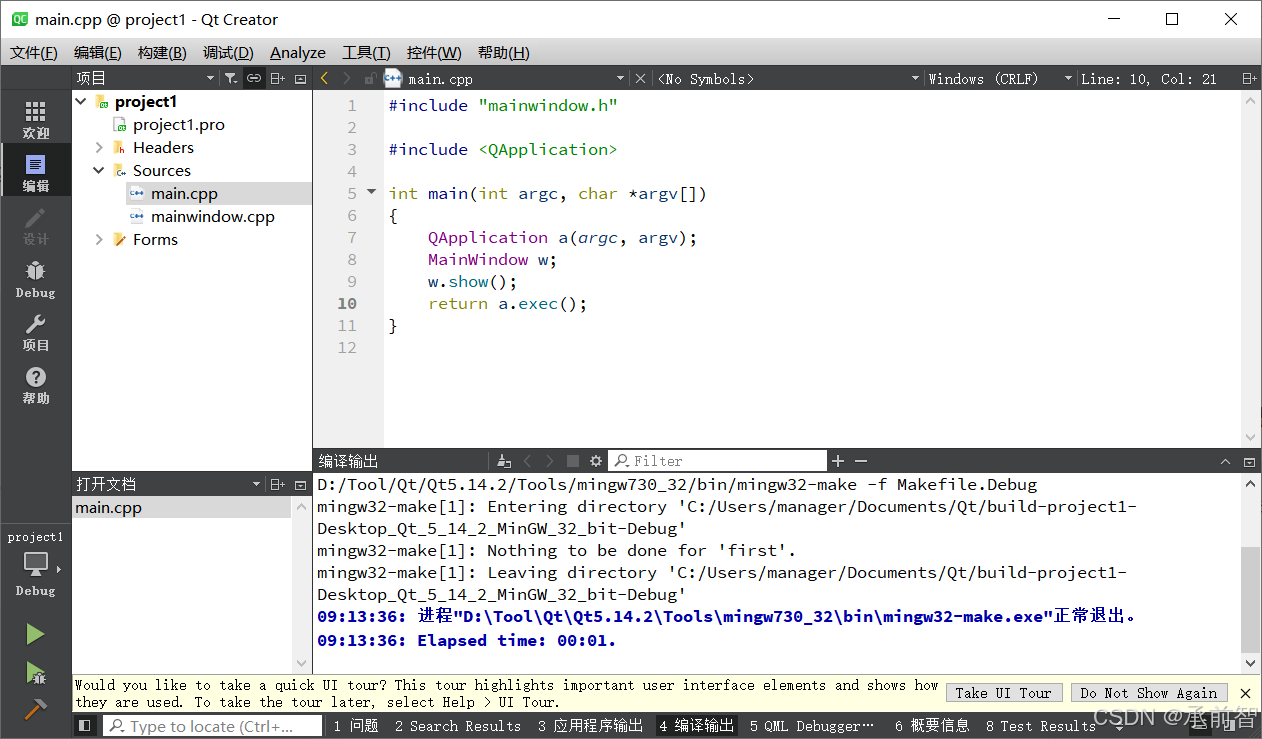Click the compile output vertical scrollbar
The width and height of the screenshot is (1262, 739).
pyautogui.click(x=1250, y=600)
